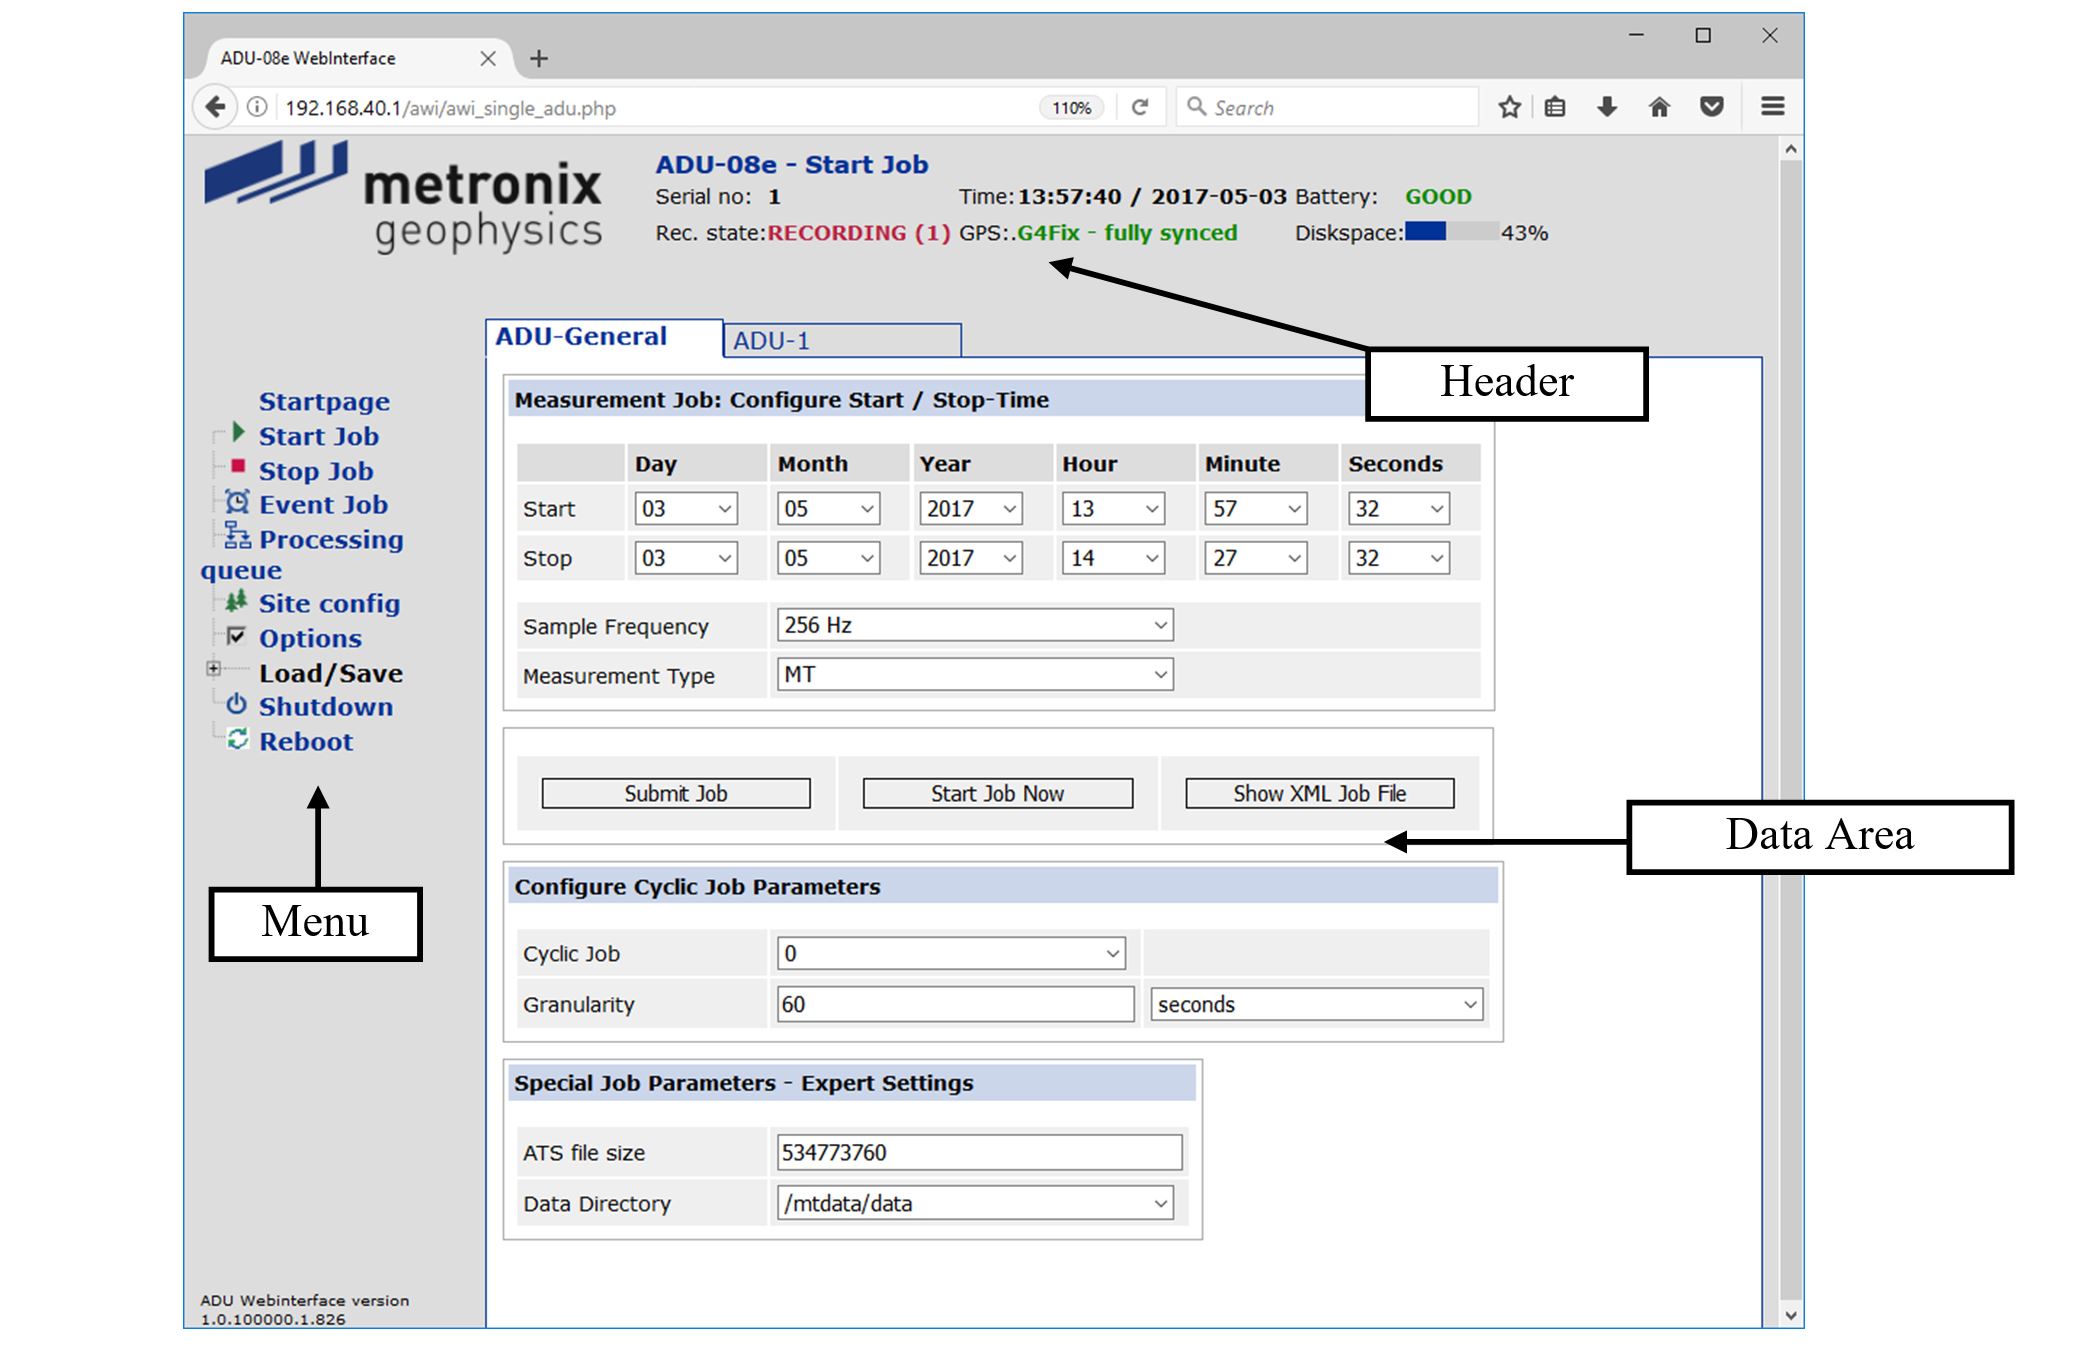Screen dimensions: 2095x1347
Task: Click the Pocket shield icon
Action: (1712, 106)
